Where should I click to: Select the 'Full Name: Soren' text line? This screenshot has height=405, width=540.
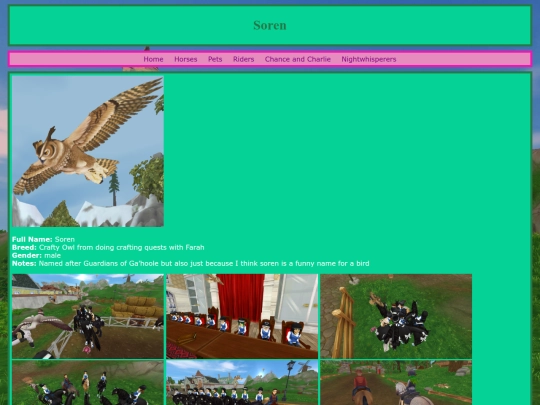click(x=43, y=239)
